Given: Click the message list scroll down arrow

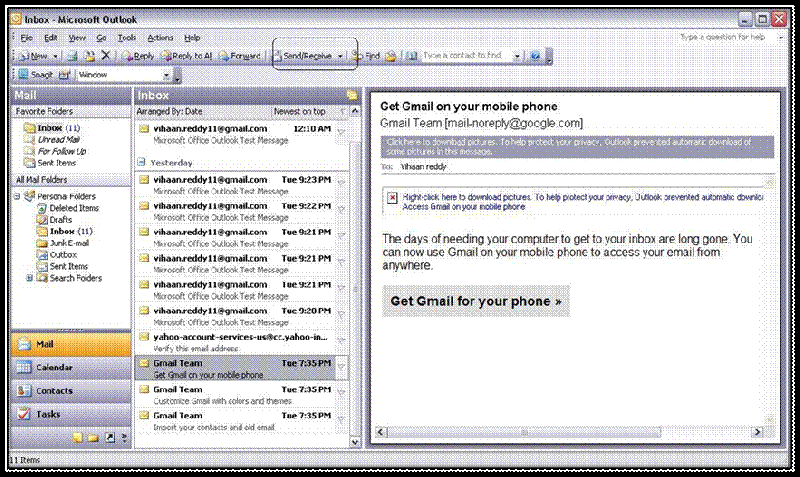Looking at the screenshot, I should [x=355, y=442].
